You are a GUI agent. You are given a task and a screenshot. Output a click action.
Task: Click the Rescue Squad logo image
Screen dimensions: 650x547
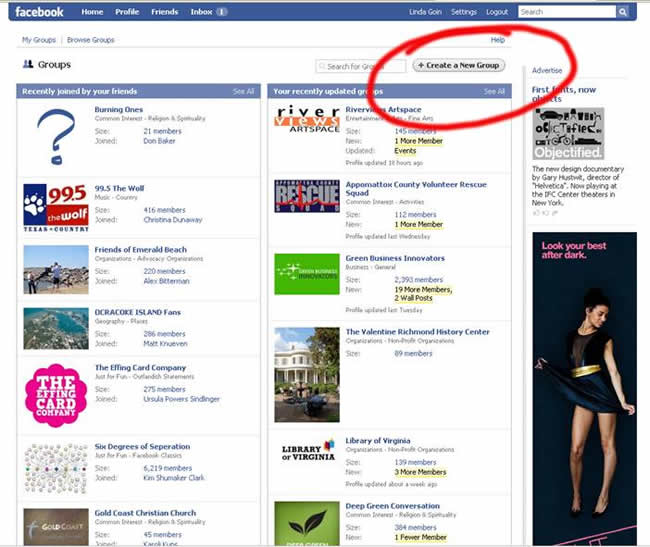pyautogui.click(x=307, y=196)
